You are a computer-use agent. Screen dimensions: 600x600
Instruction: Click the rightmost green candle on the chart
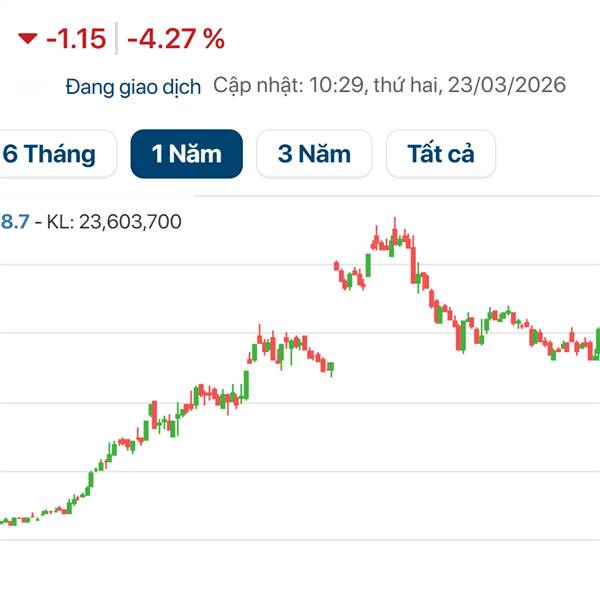click(596, 342)
